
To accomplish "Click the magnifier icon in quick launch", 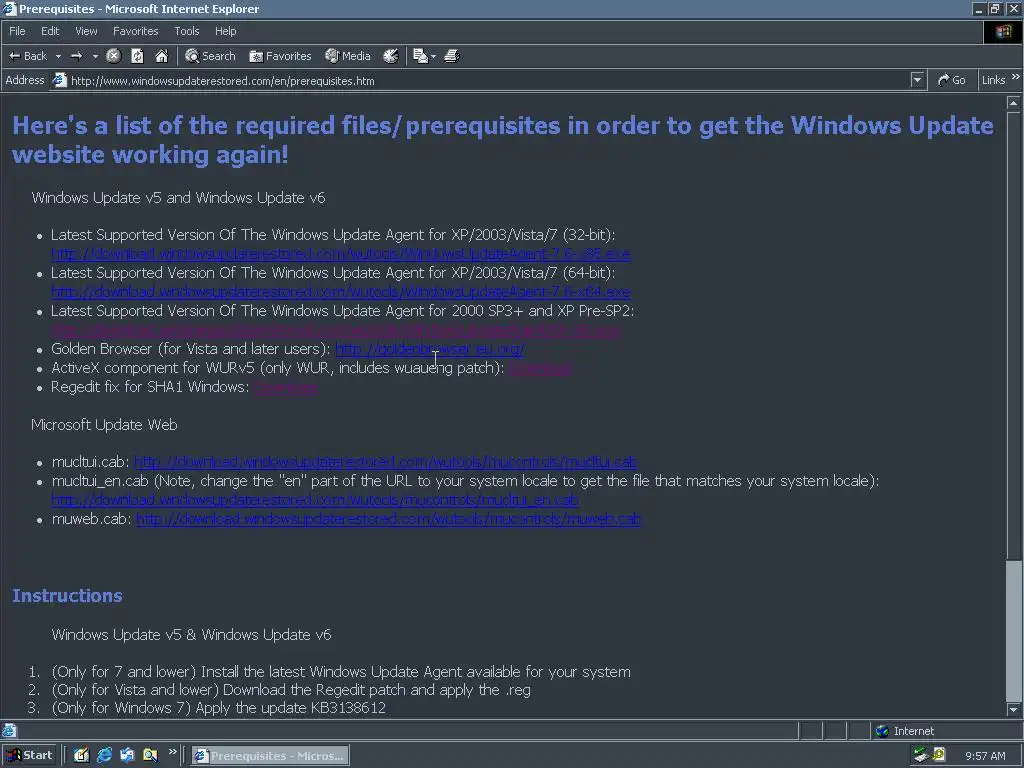I will tap(150, 756).
